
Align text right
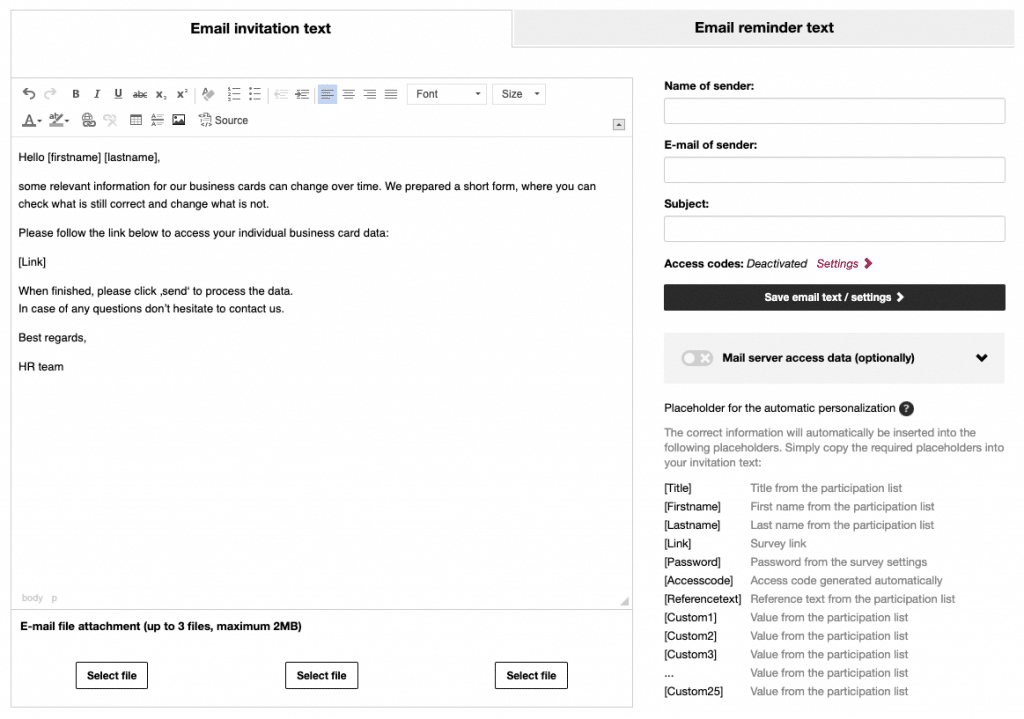(x=370, y=94)
